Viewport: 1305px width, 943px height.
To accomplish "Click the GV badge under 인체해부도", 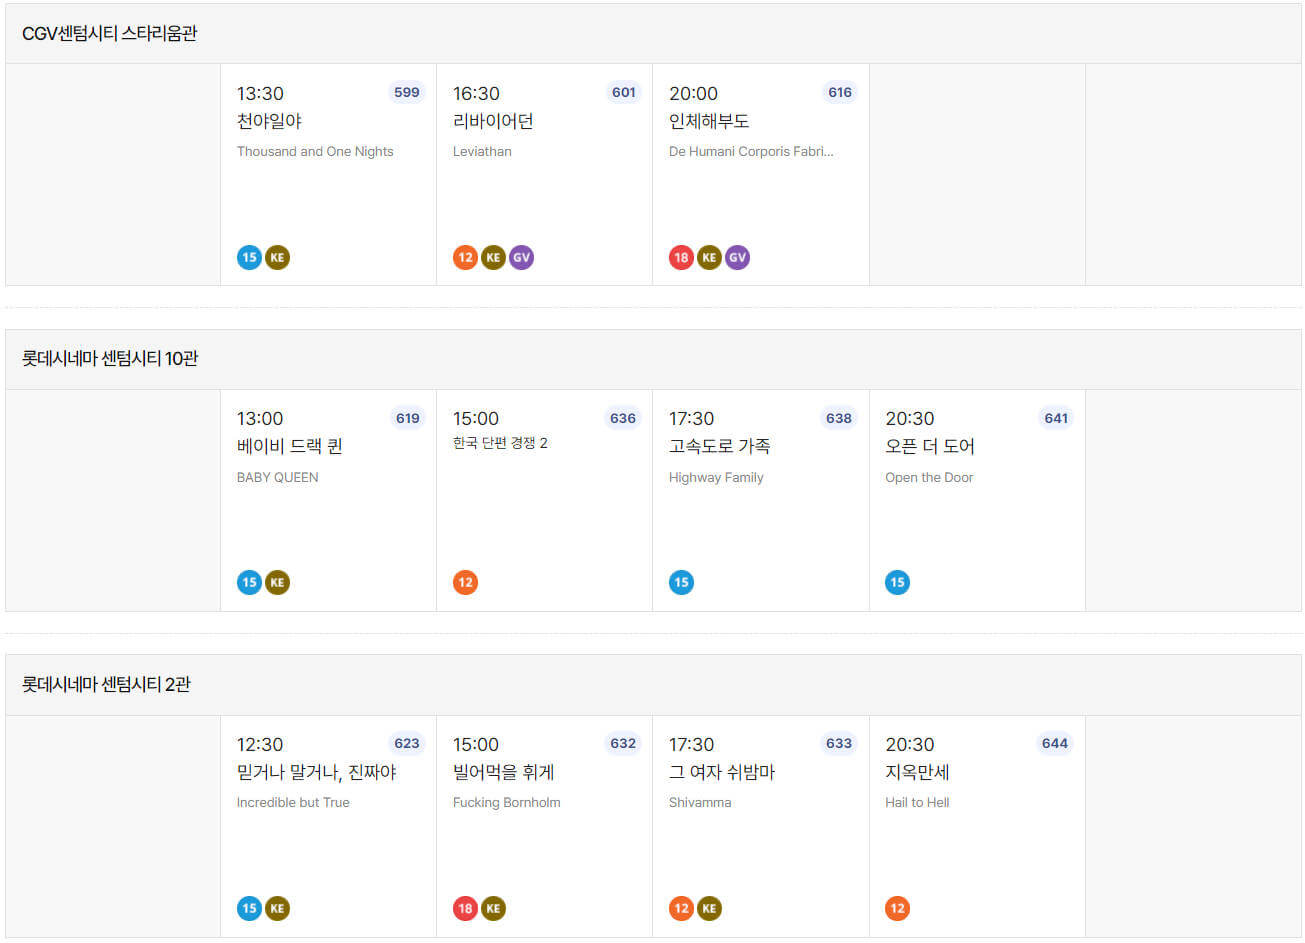I will [x=737, y=257].
